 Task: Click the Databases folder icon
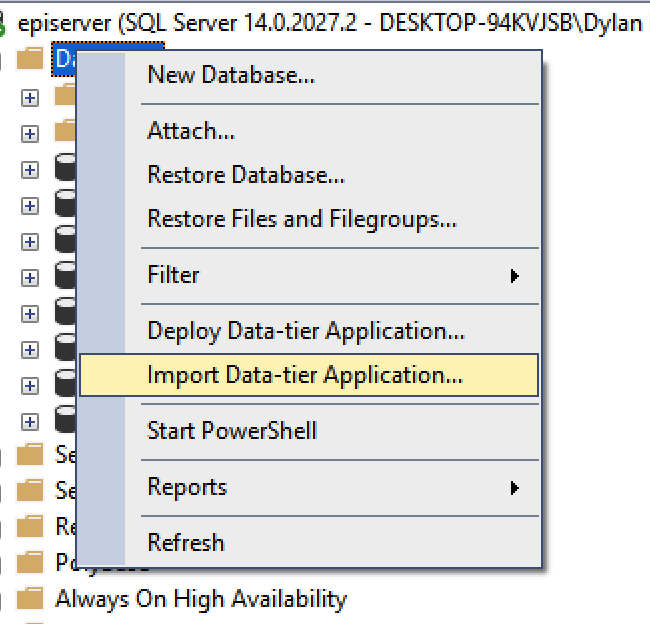point(30,58)
